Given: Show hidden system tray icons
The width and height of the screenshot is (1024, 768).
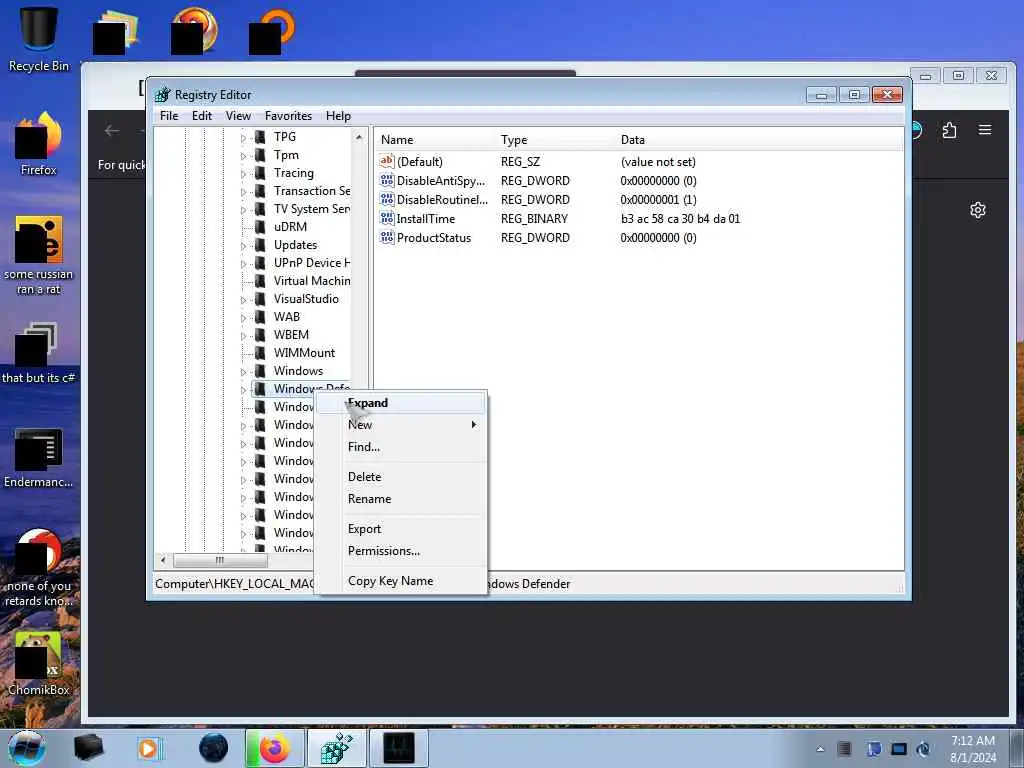Looking at the screenshot, I should coord(820,749).
